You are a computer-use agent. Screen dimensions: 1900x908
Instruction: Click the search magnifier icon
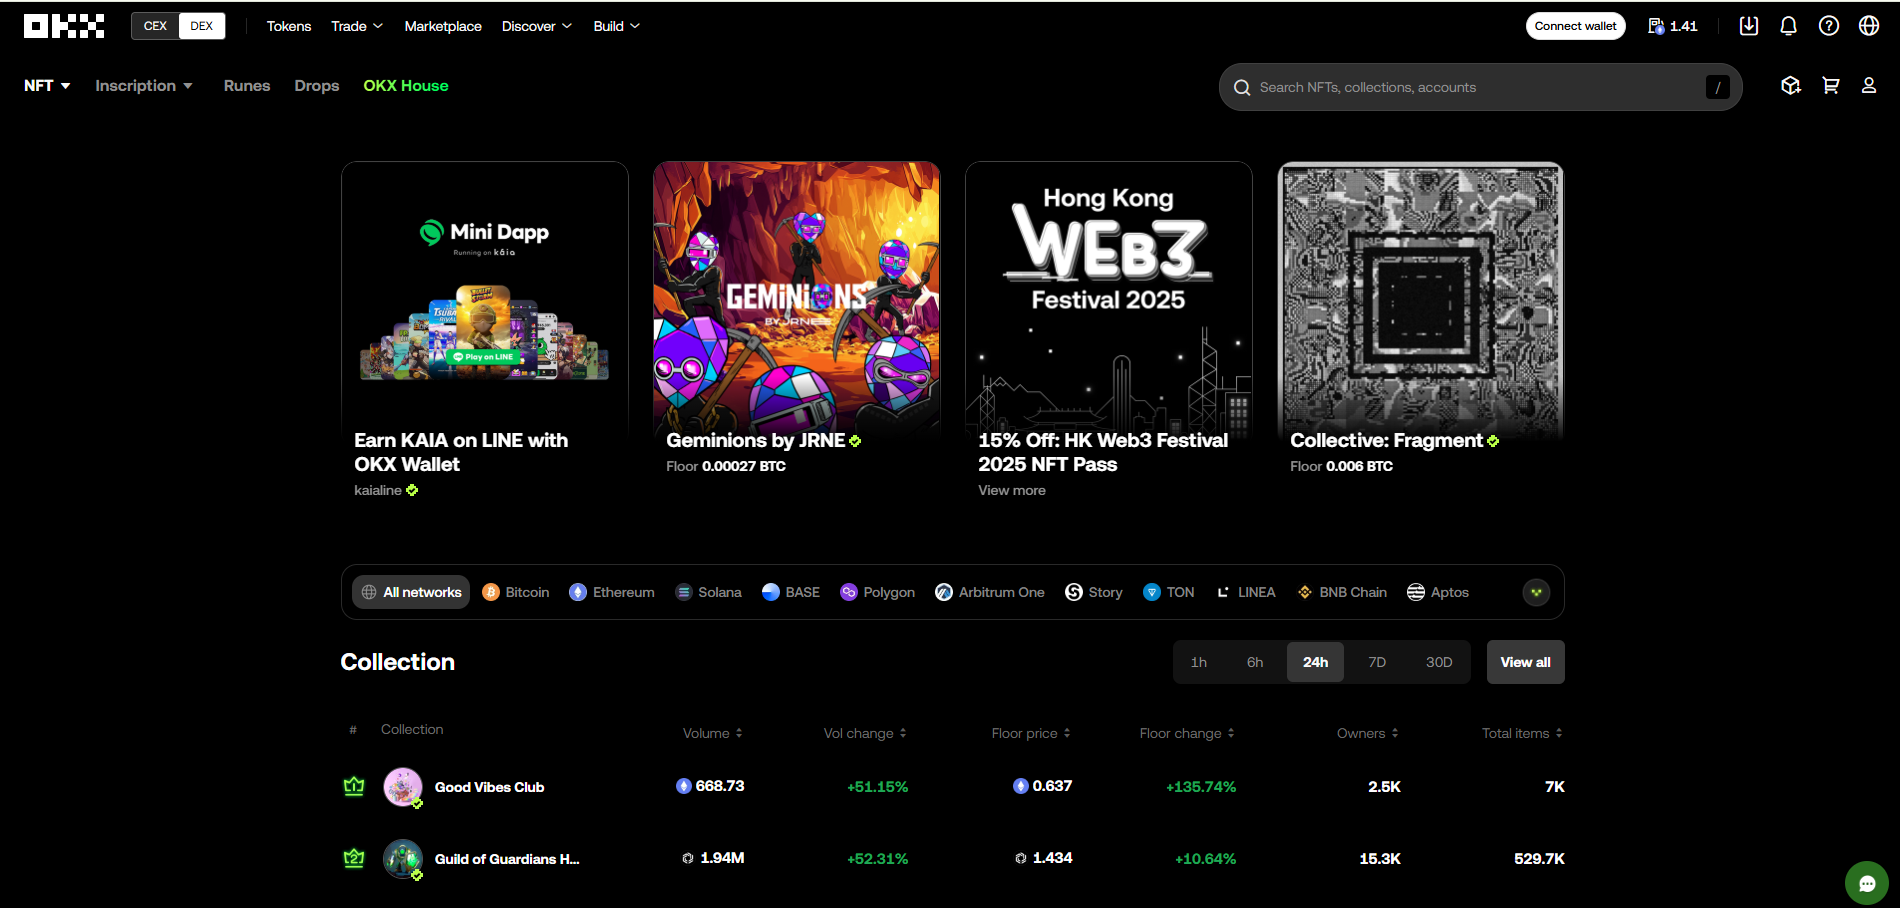click(1242, 88)
